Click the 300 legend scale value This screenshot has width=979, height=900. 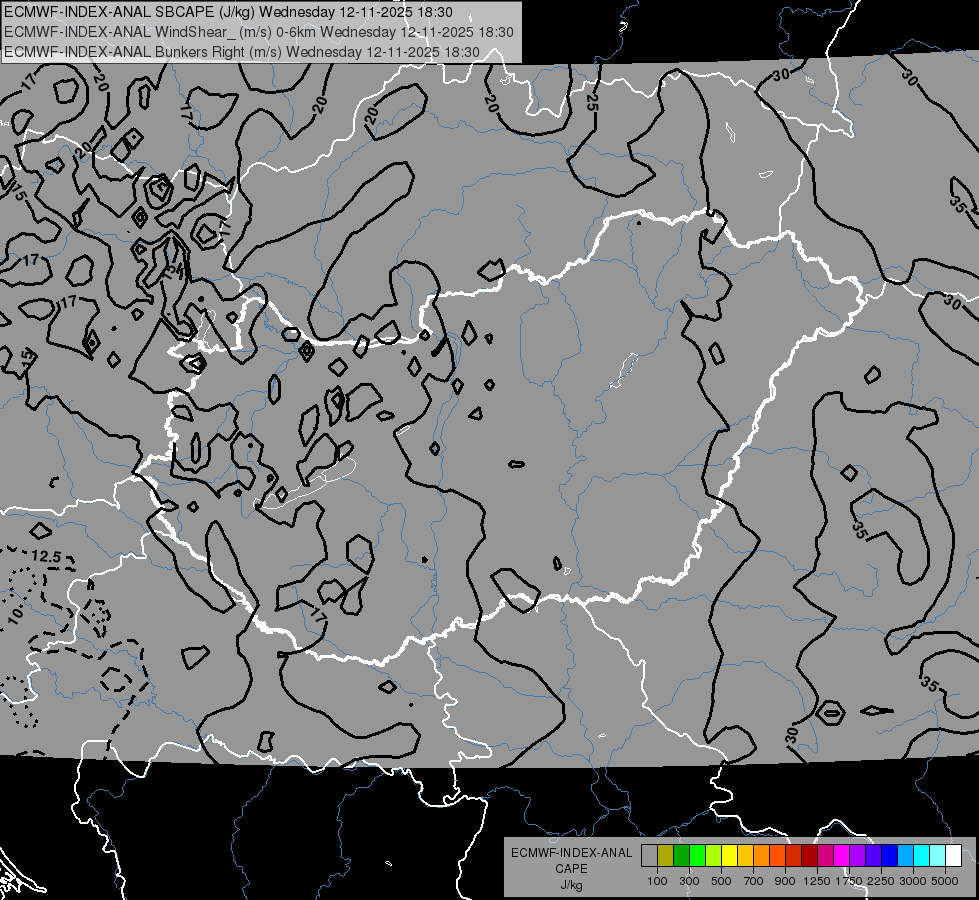click(689, 881)
